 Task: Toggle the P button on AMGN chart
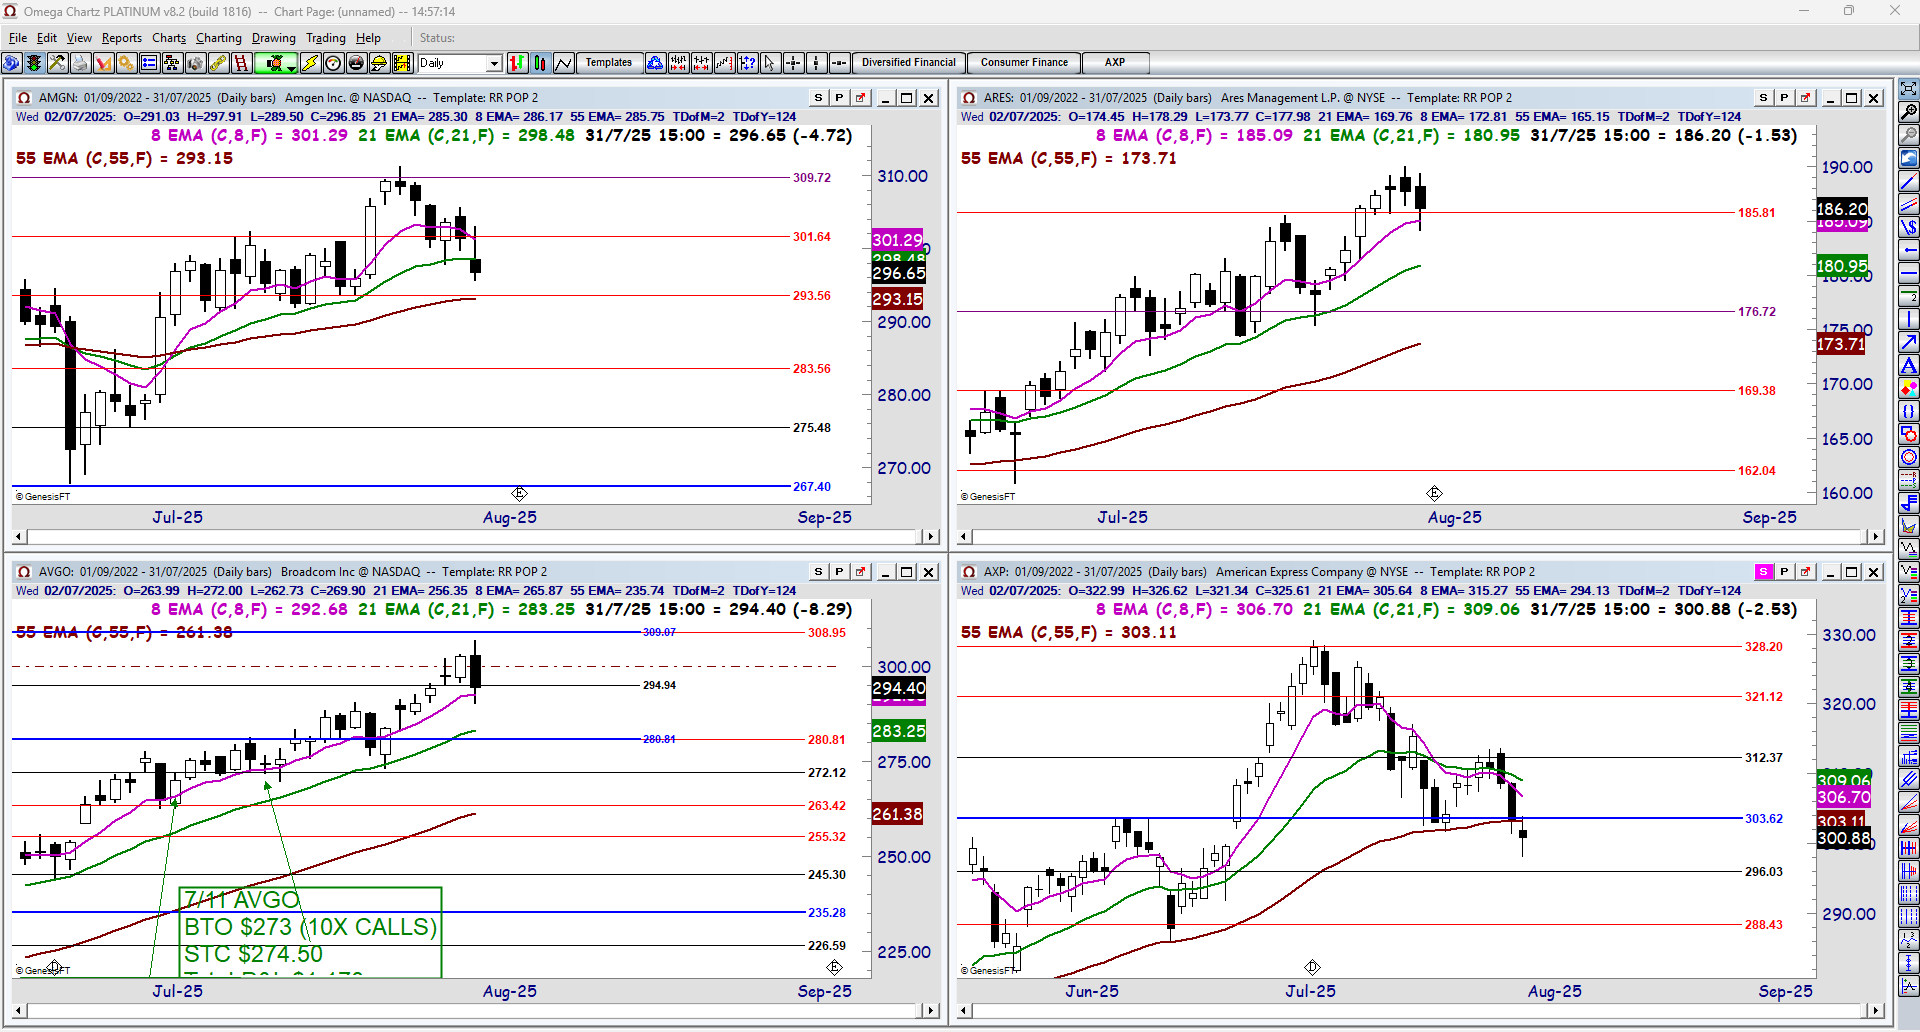[839, 98]
